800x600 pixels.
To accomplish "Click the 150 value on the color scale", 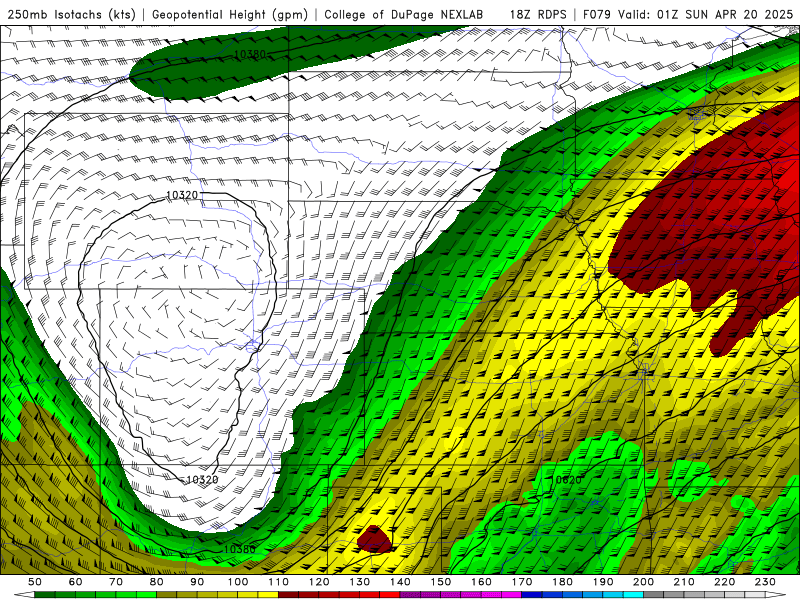I will click(441, 582).
